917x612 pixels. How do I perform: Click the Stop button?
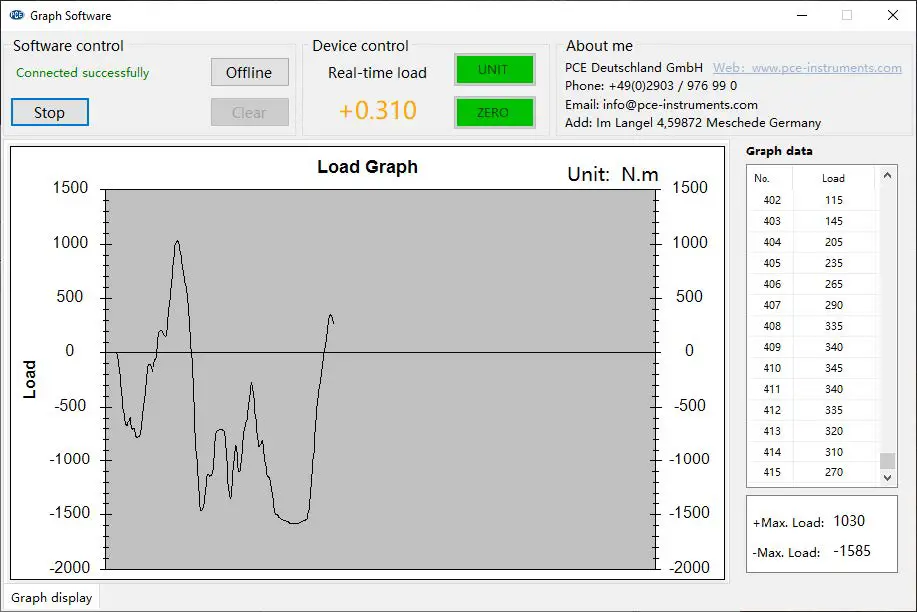50,112
